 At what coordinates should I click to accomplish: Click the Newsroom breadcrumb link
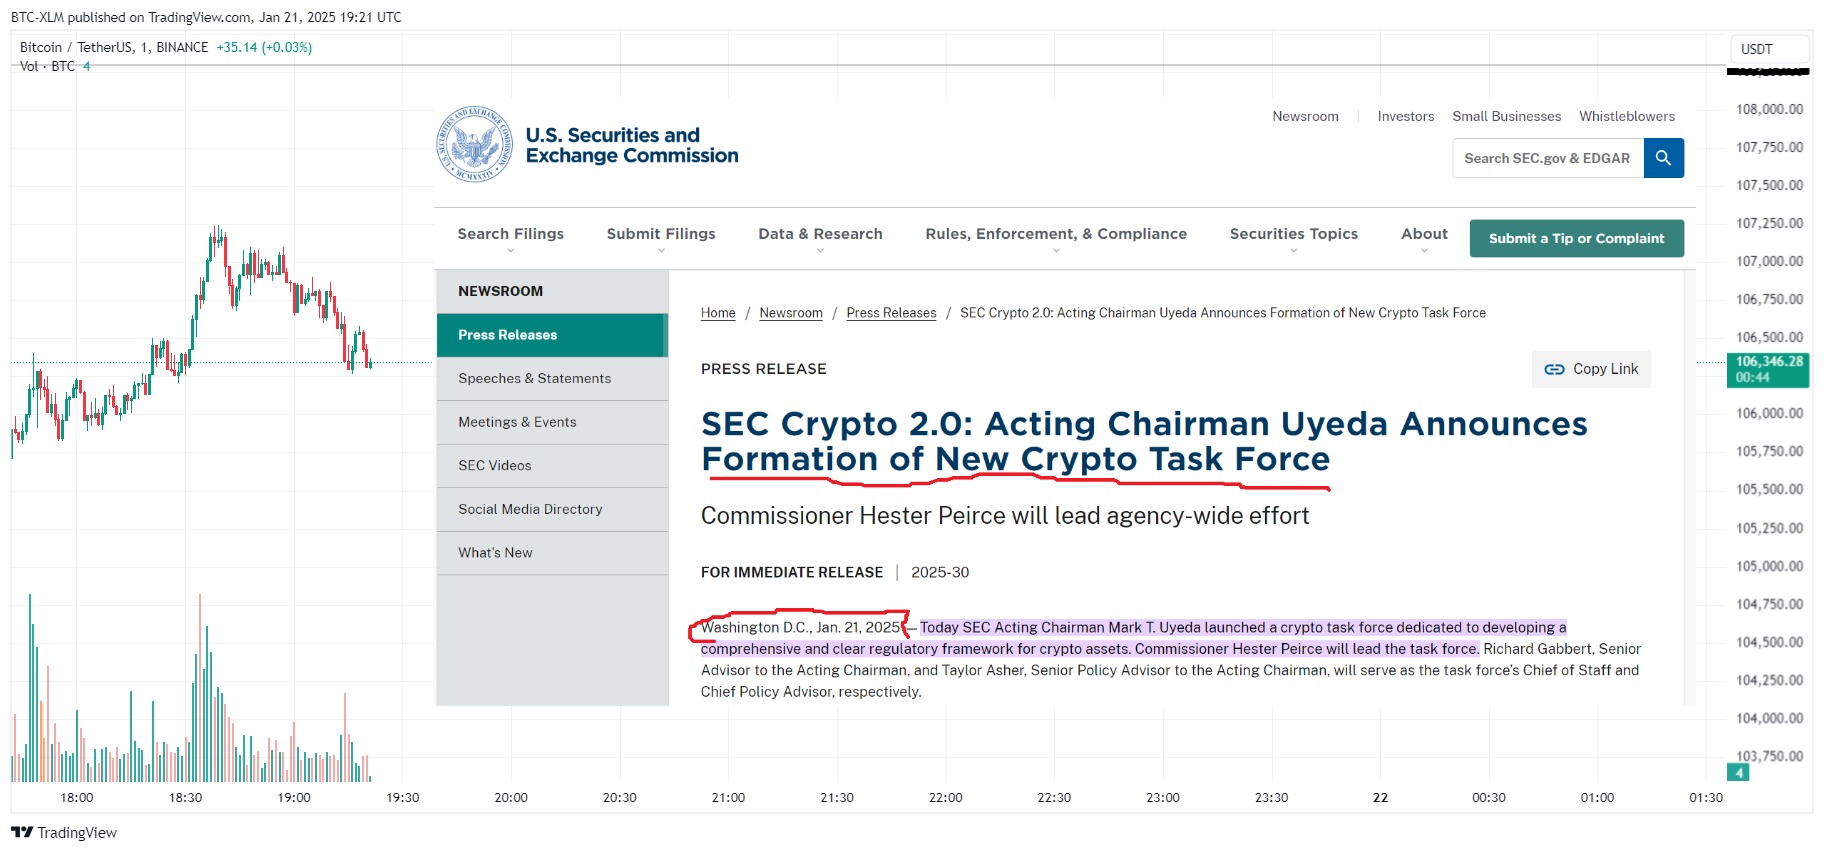coord(791,313)
